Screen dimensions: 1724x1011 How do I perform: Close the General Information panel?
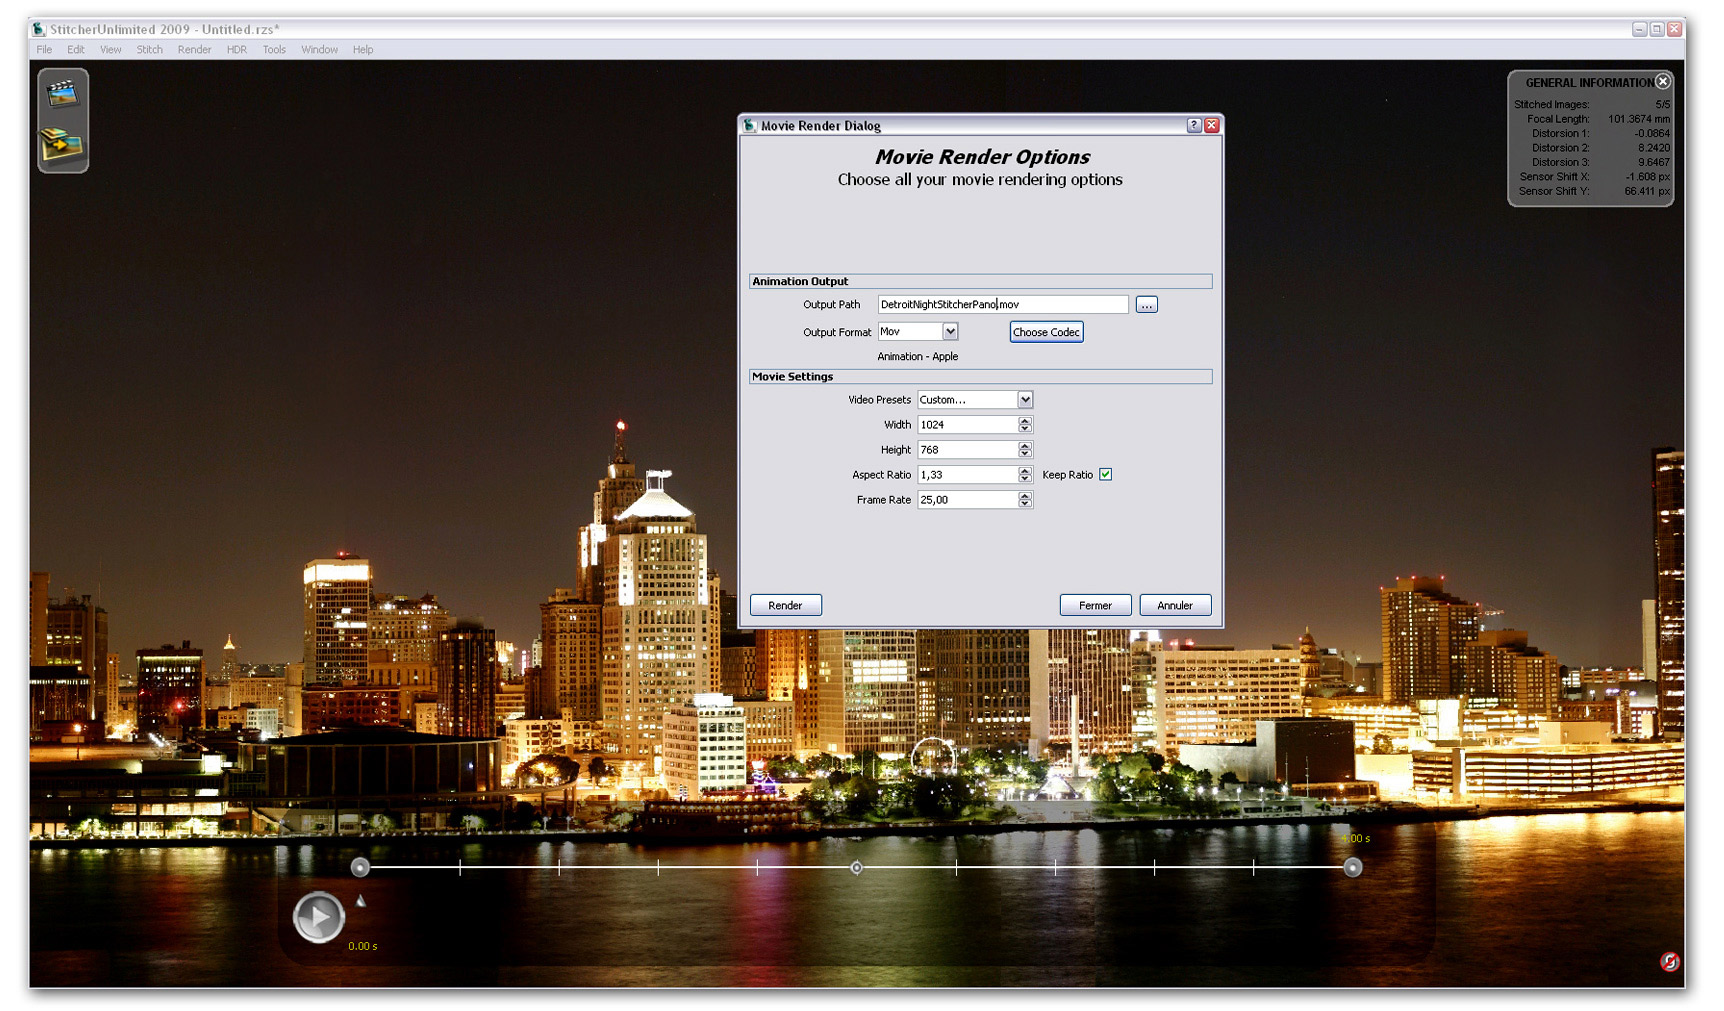pyautogui.click(x=1662, y=82)
